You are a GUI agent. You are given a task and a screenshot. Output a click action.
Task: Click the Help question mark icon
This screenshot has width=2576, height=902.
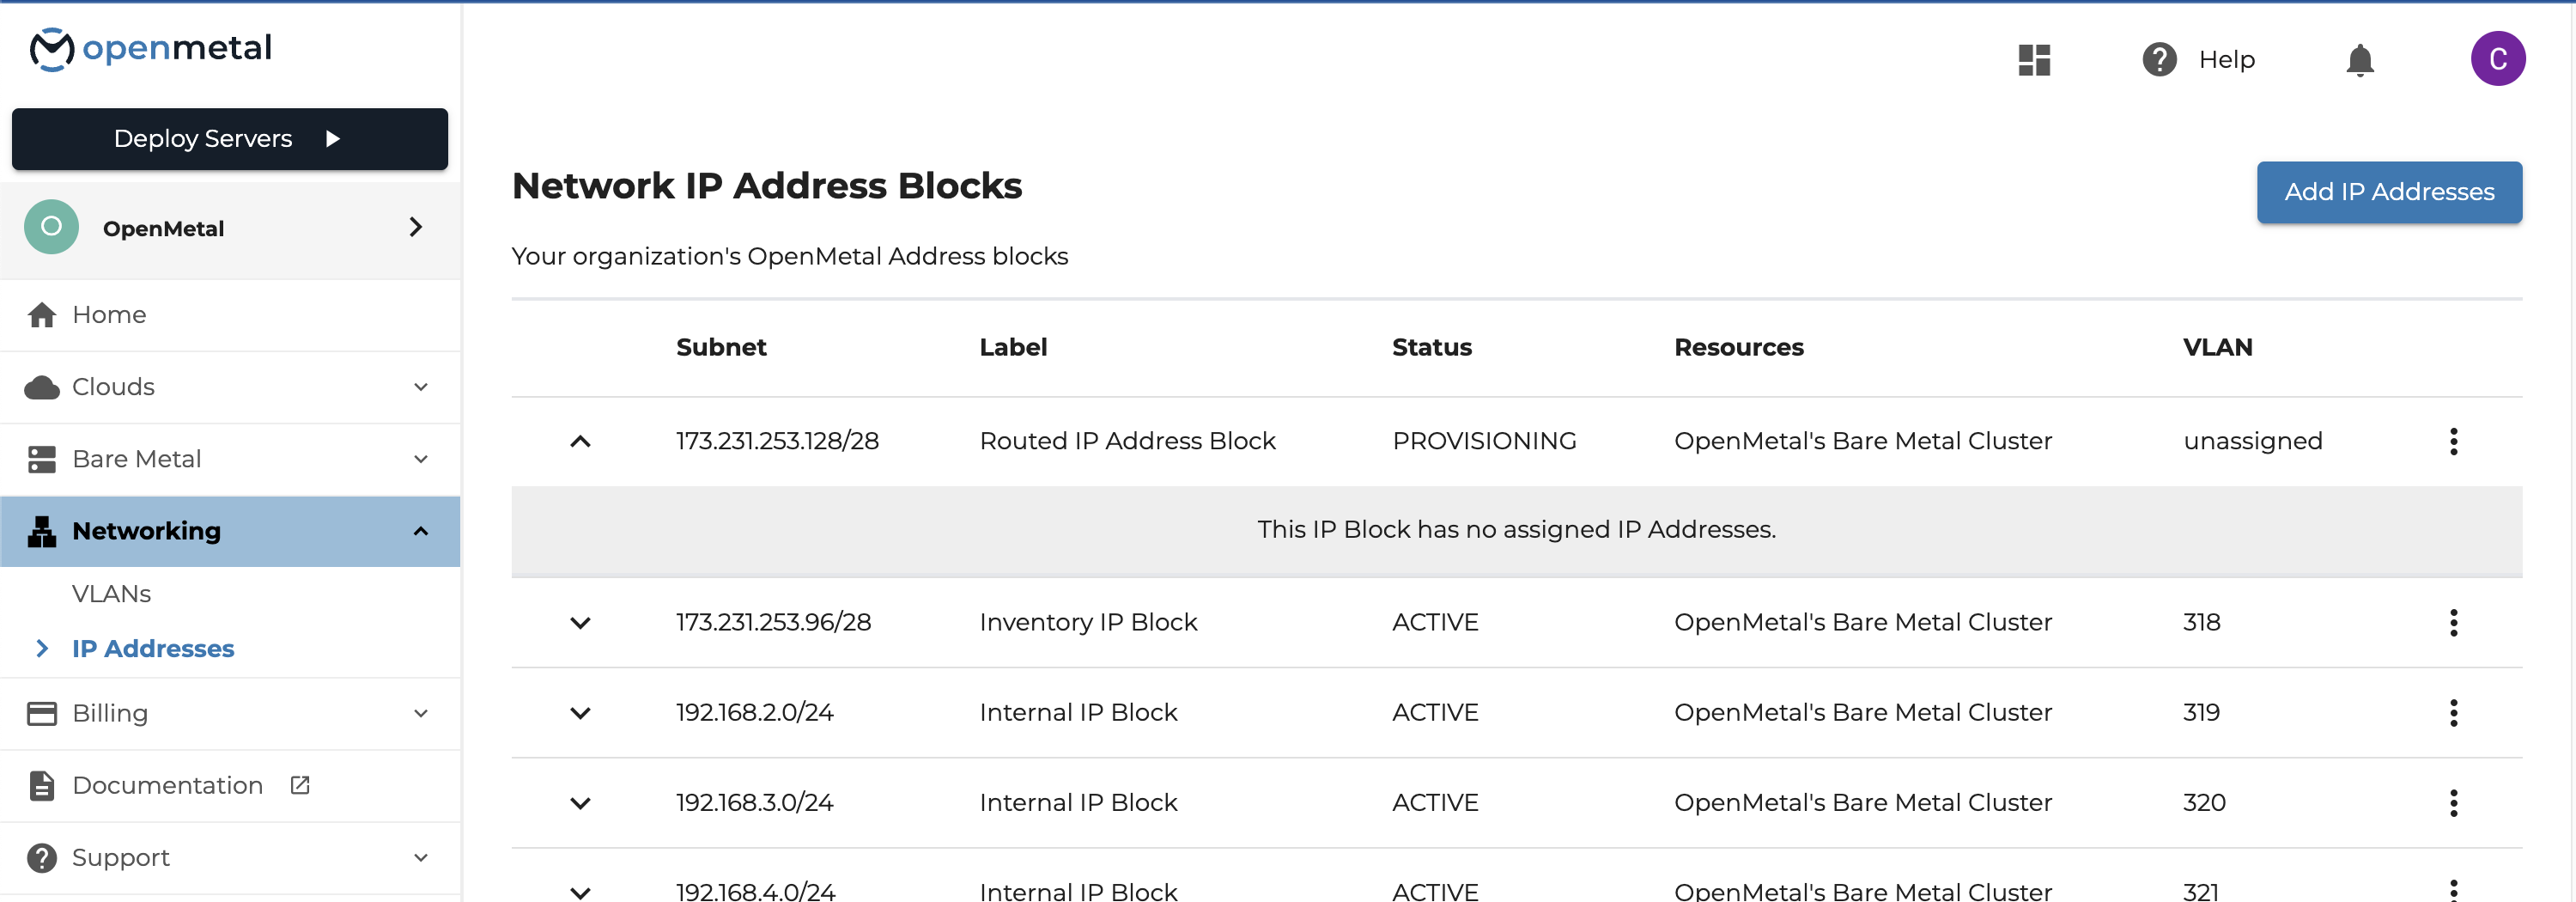[x=2159, y=60]
